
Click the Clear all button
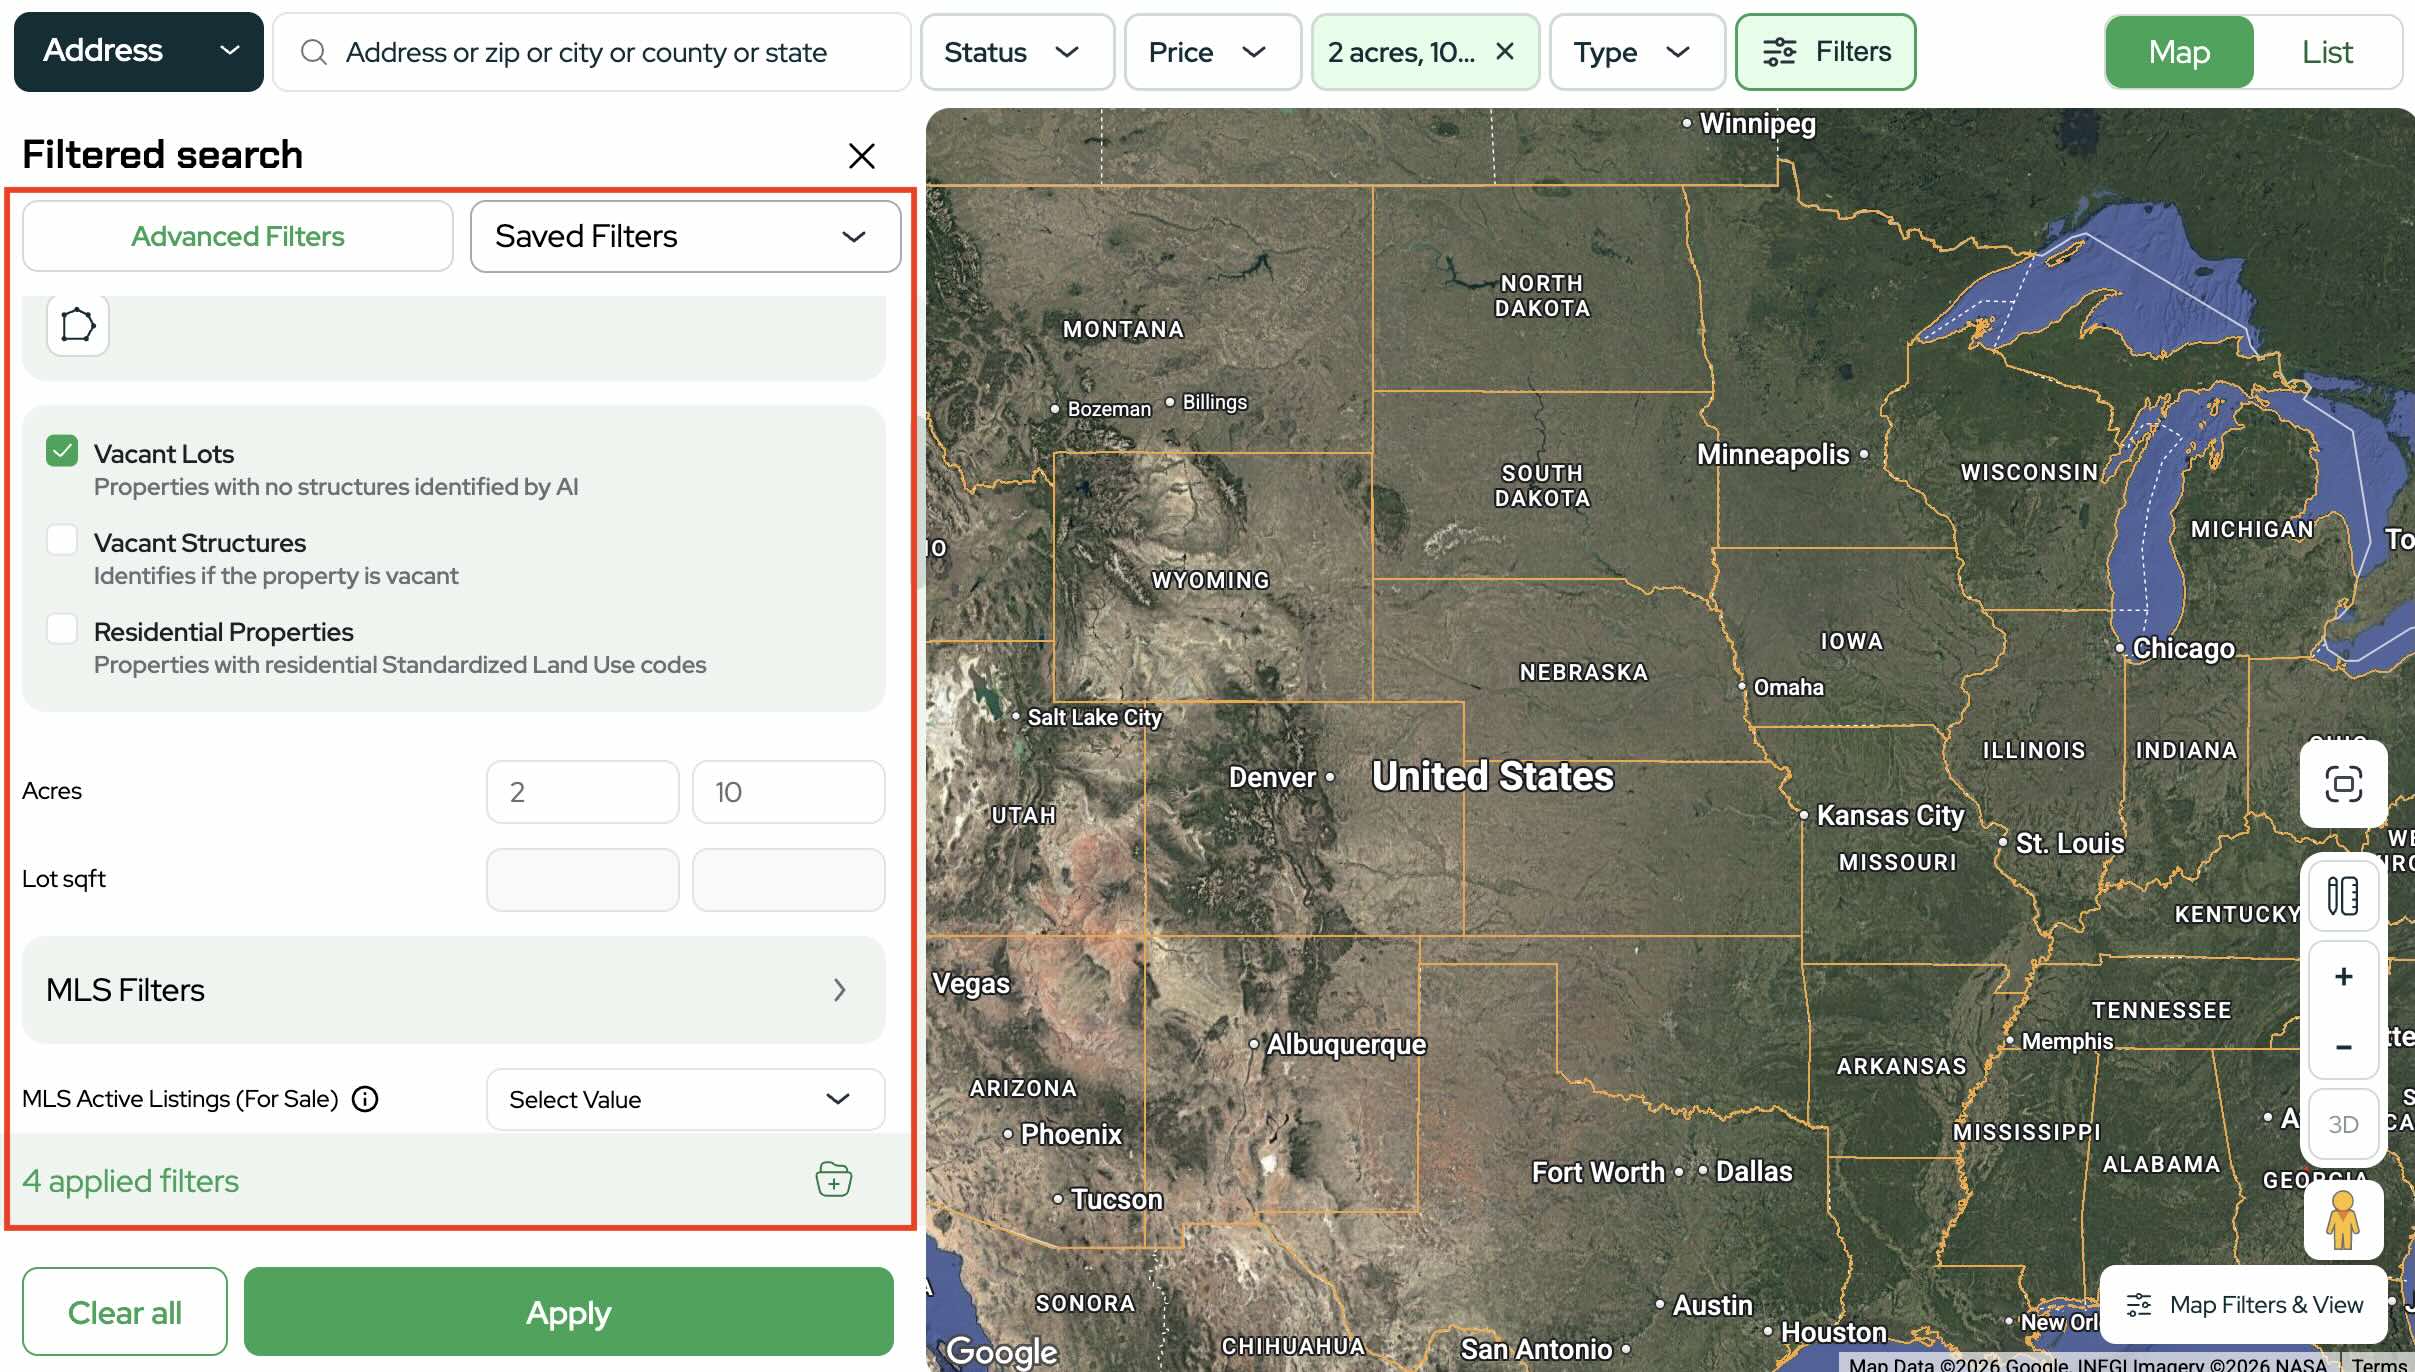coord(125,1312)
